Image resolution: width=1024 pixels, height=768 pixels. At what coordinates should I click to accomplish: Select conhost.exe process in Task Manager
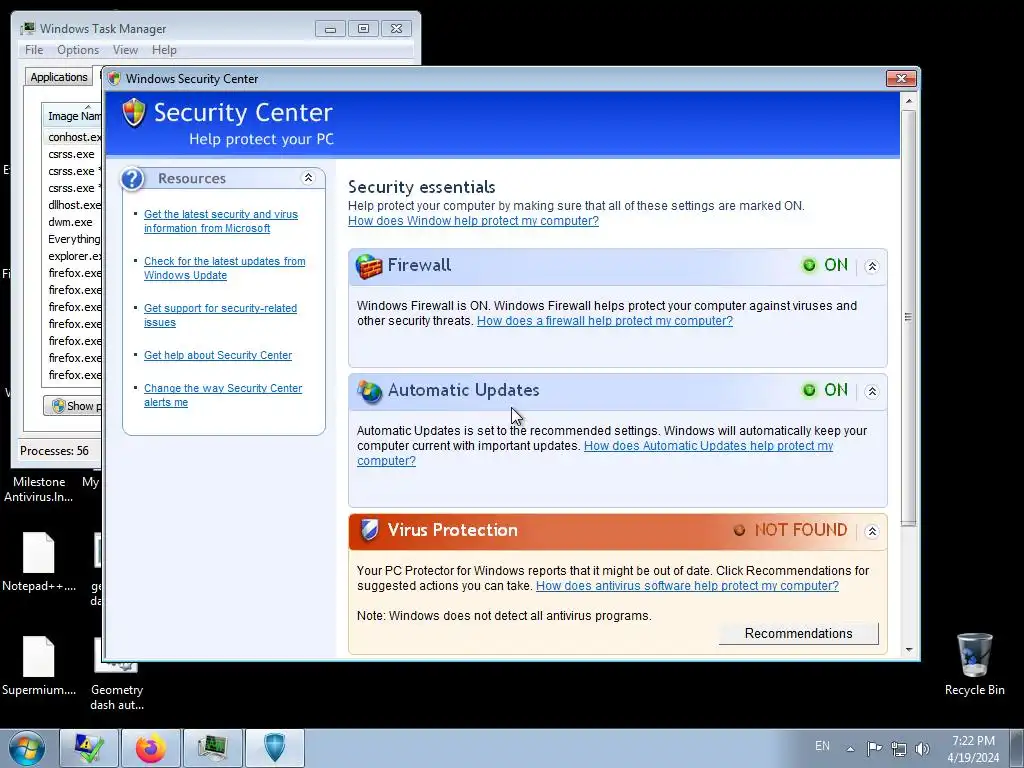click(73, 136)
